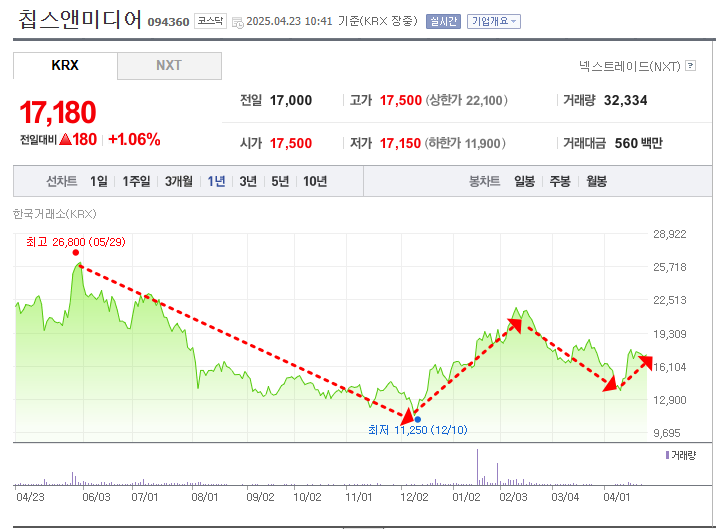The image size is (716, 529).
Task: Select the 1일 line chart period
Action: click(x=99, y=181)
